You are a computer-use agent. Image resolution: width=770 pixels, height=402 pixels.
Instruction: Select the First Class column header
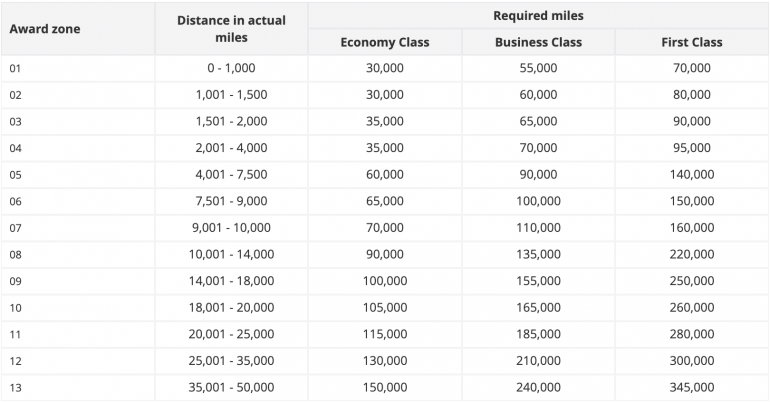point(692,42)
